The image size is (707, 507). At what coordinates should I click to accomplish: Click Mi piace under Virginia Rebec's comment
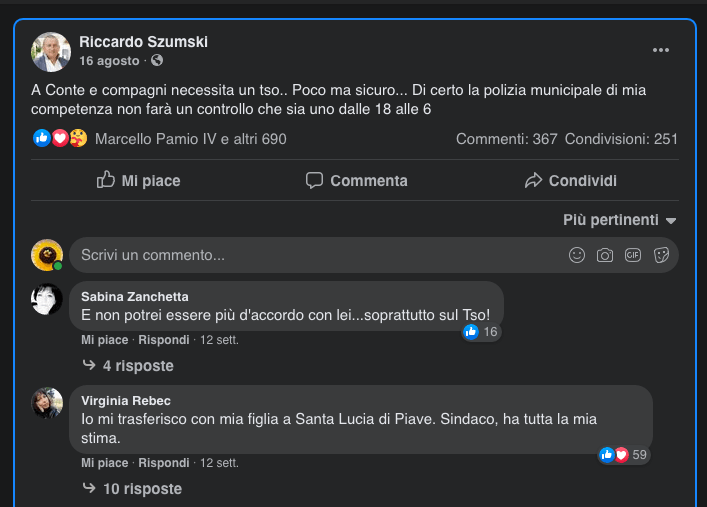point(104,463)
